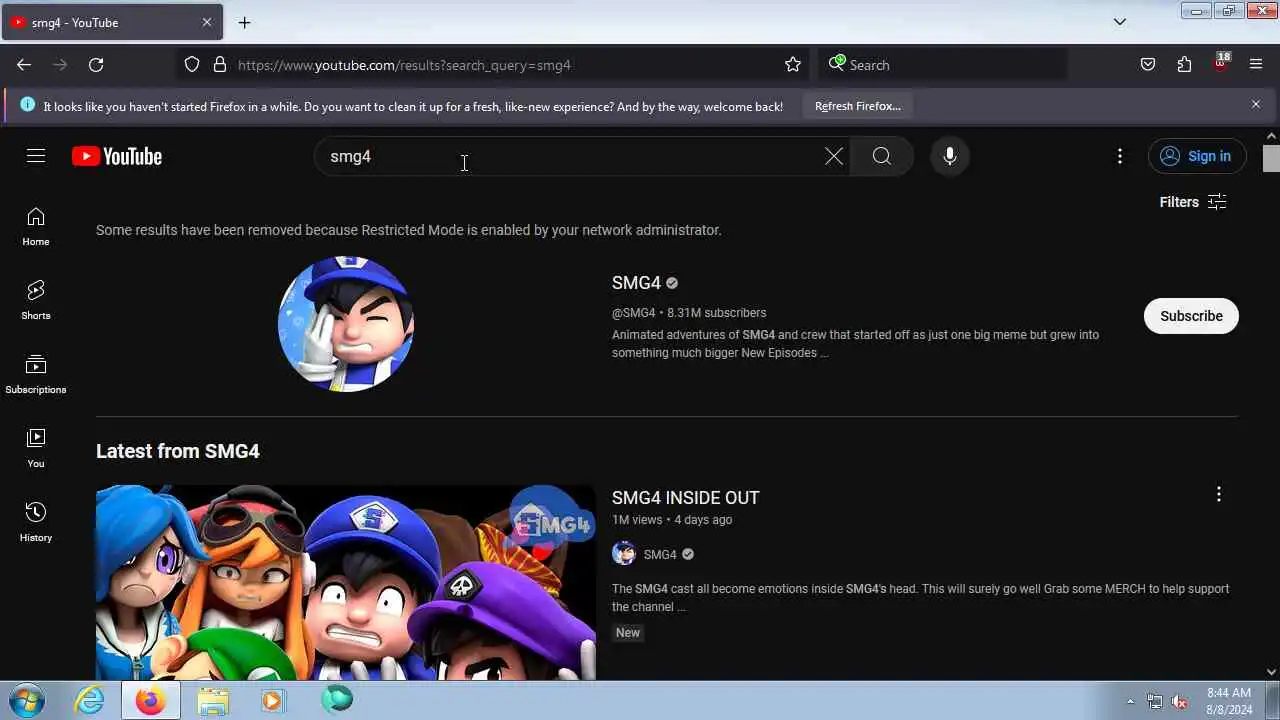Subscribe to the SMG4 channel

coord(1191,316)
